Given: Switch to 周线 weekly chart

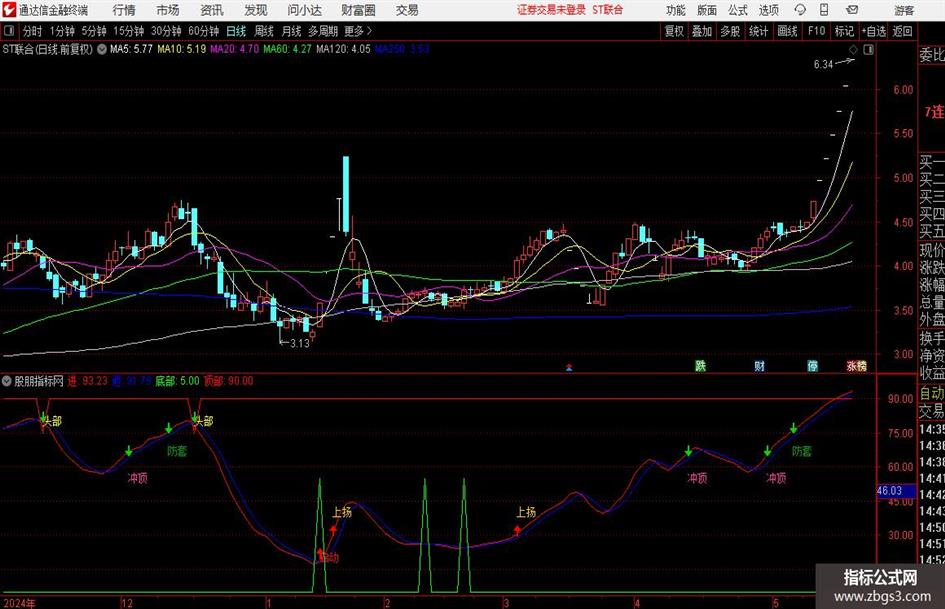Looking at the screenshot, I should pos(263,31).
